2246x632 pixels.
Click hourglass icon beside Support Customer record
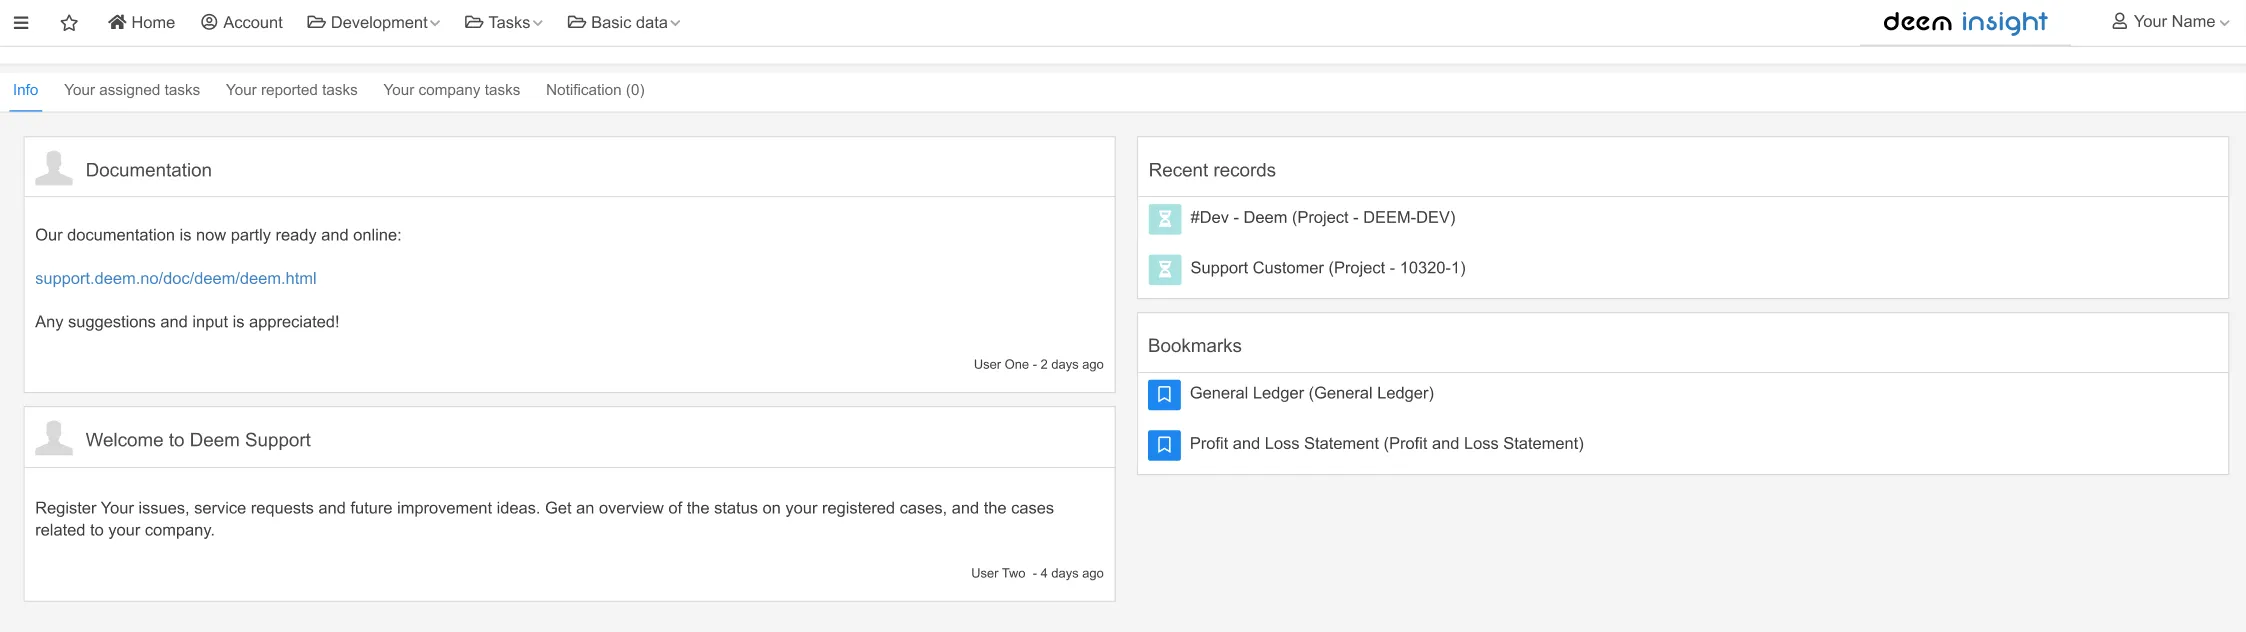(1164, 269)
